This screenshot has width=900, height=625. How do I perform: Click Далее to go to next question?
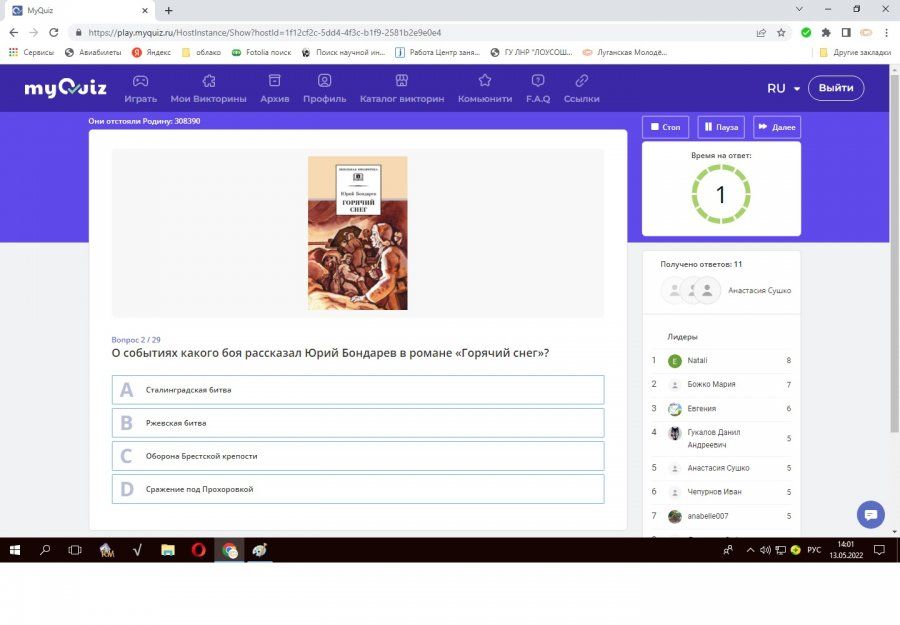click(x=776, y=127)
